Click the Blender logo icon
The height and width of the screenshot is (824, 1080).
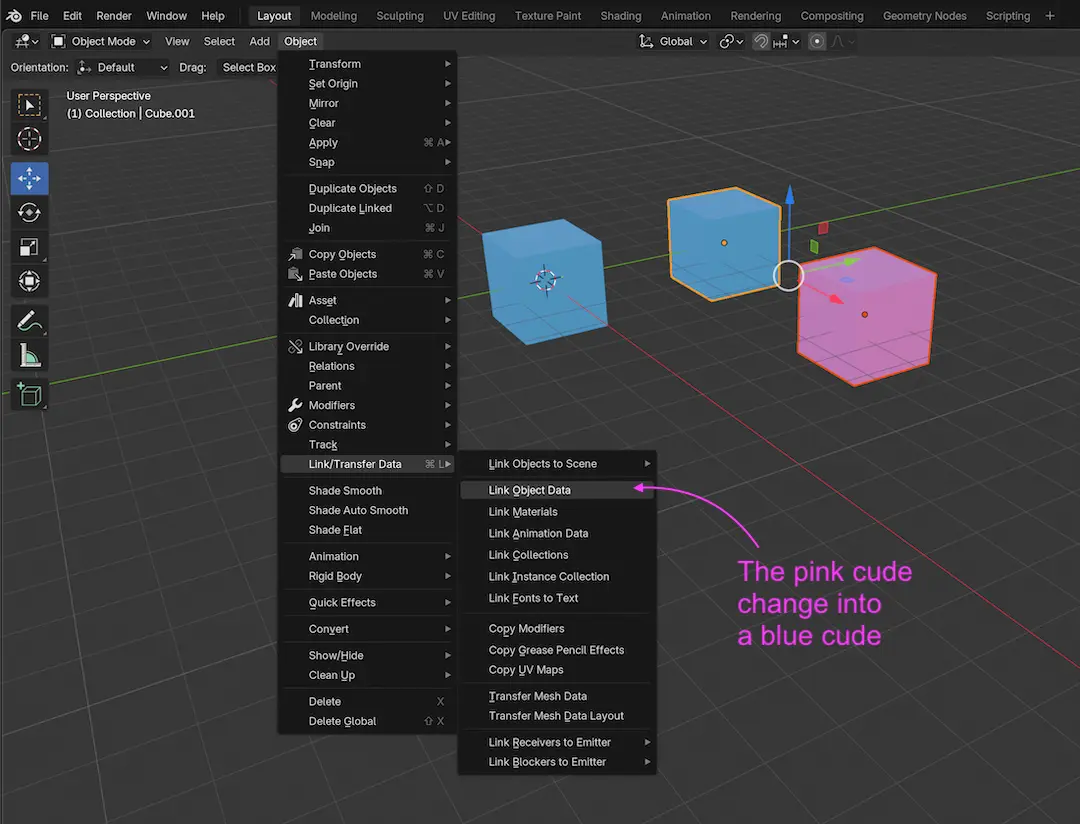(x=14, y=15)
